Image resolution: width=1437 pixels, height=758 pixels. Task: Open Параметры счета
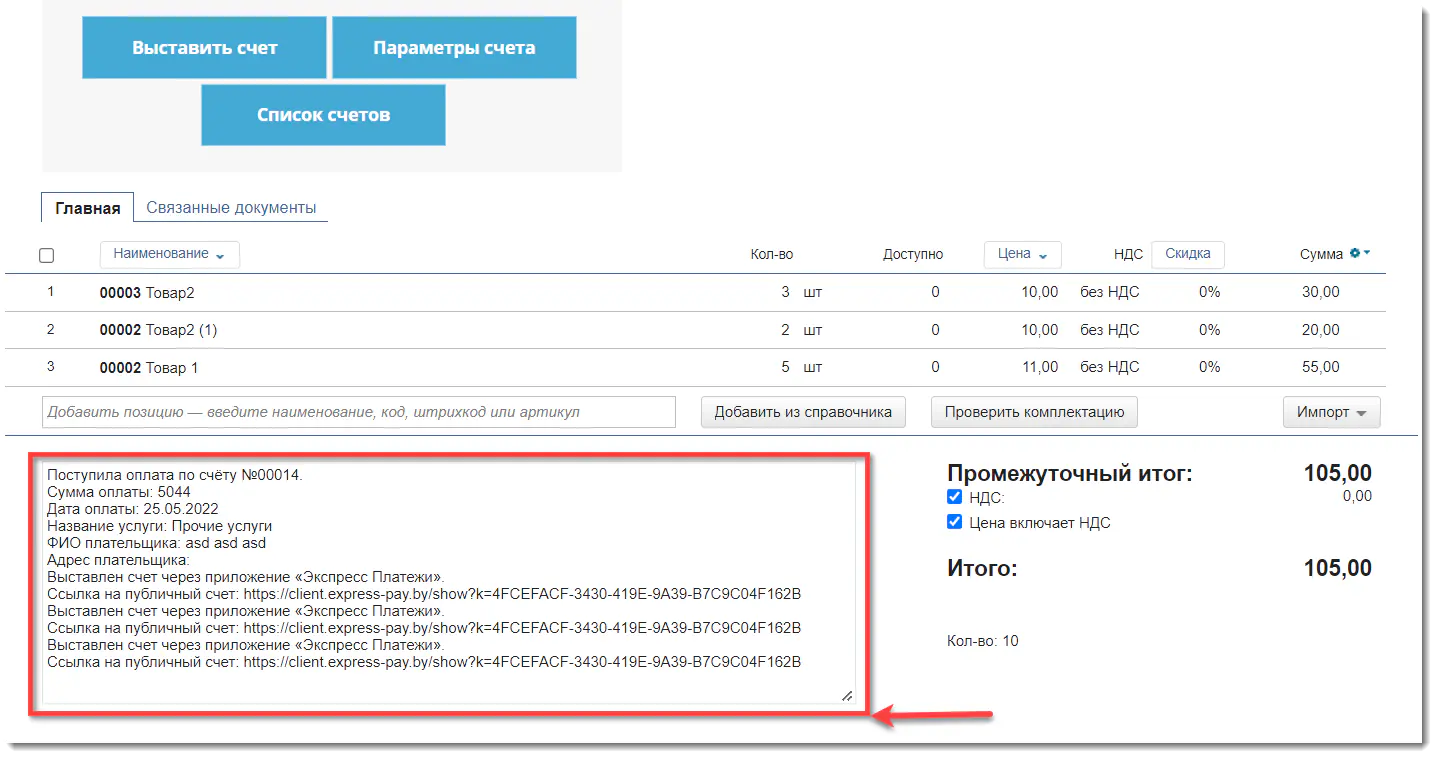coord(454,47)
